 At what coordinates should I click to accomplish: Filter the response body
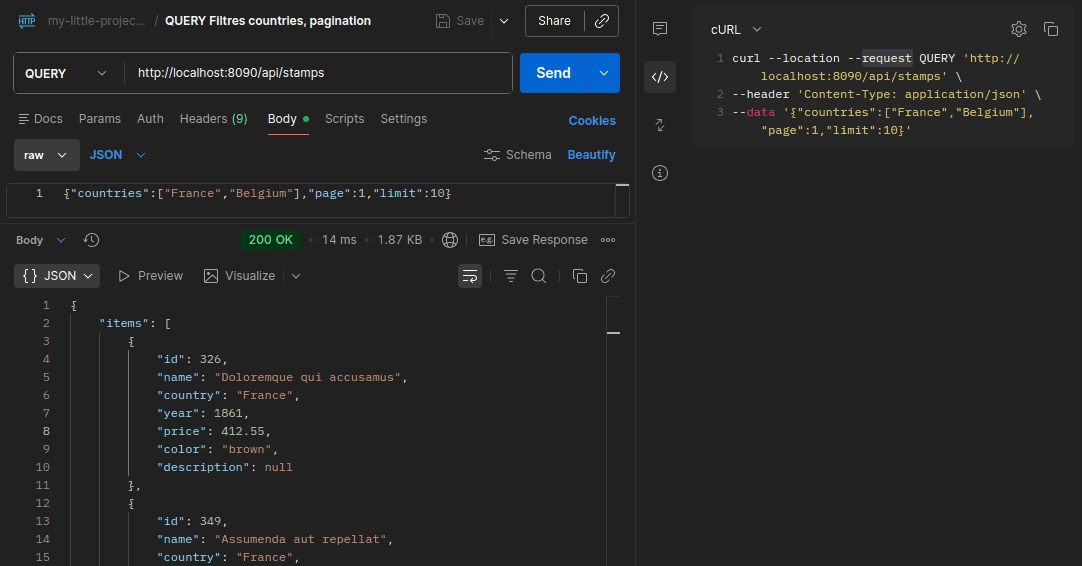511,276
